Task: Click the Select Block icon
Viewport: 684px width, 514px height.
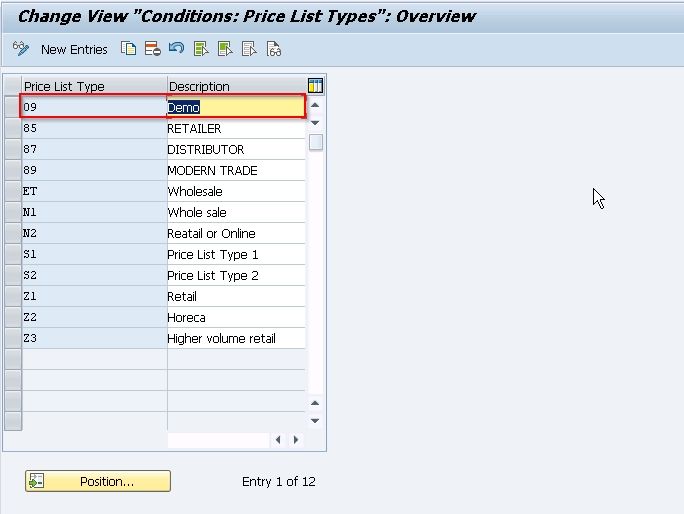Action: 225,49
